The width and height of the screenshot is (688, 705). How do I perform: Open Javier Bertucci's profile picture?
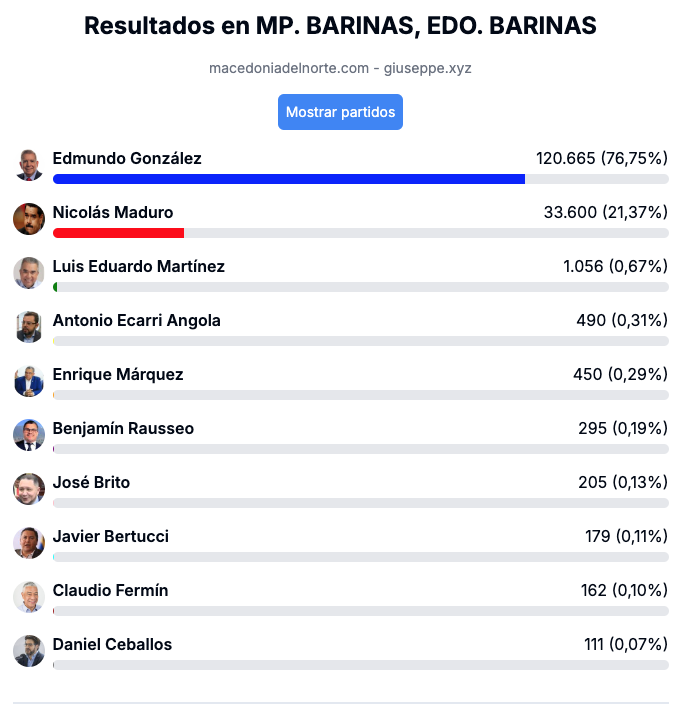tap(29, 543)
